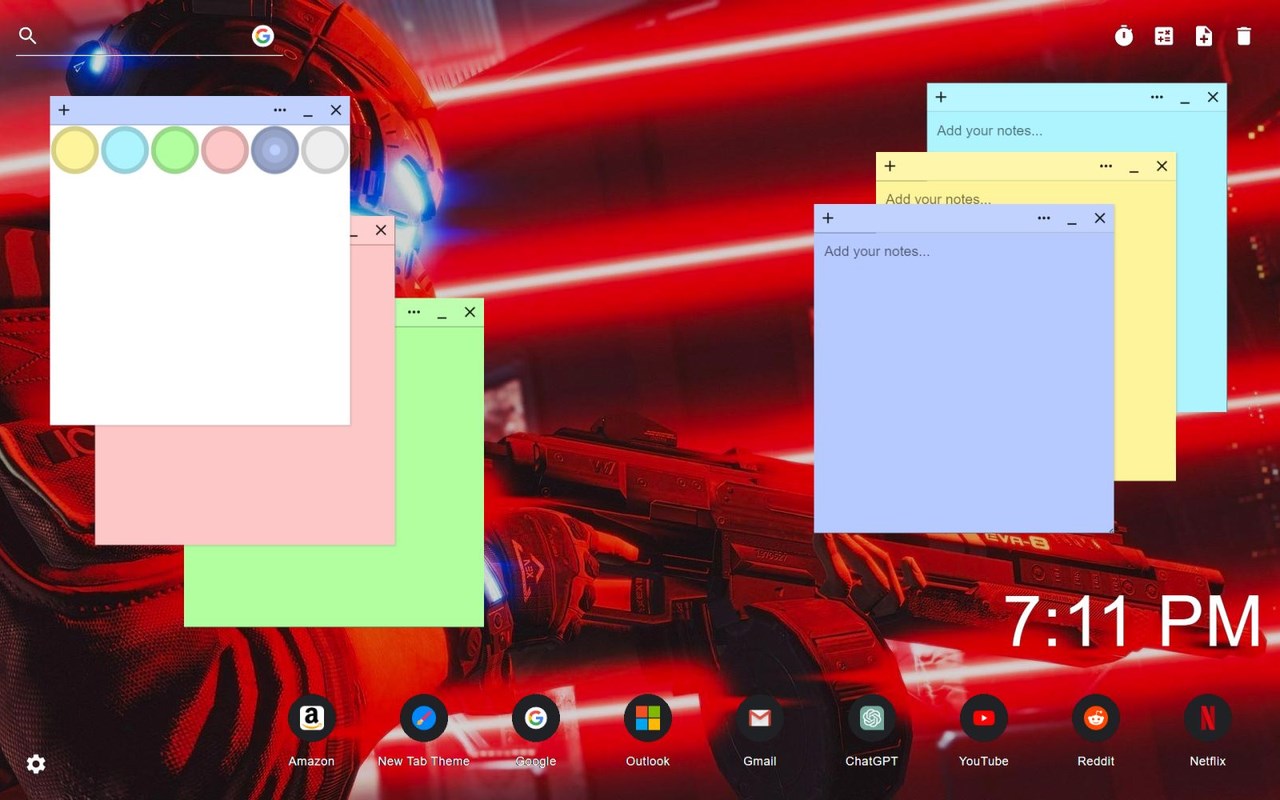Open the Google shortcut in the dock

[536, 718]
